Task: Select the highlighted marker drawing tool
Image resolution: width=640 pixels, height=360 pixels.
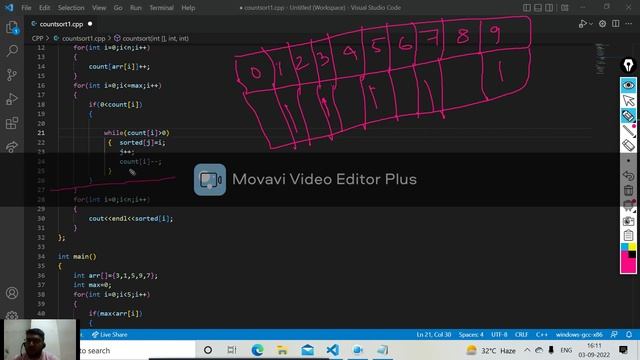Action: pos(628,116)
